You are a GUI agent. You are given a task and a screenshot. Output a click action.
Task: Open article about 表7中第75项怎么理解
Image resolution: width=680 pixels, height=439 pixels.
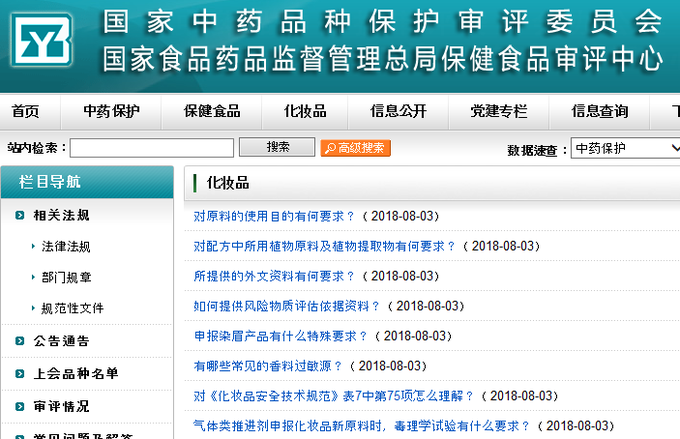pos(333,396)
